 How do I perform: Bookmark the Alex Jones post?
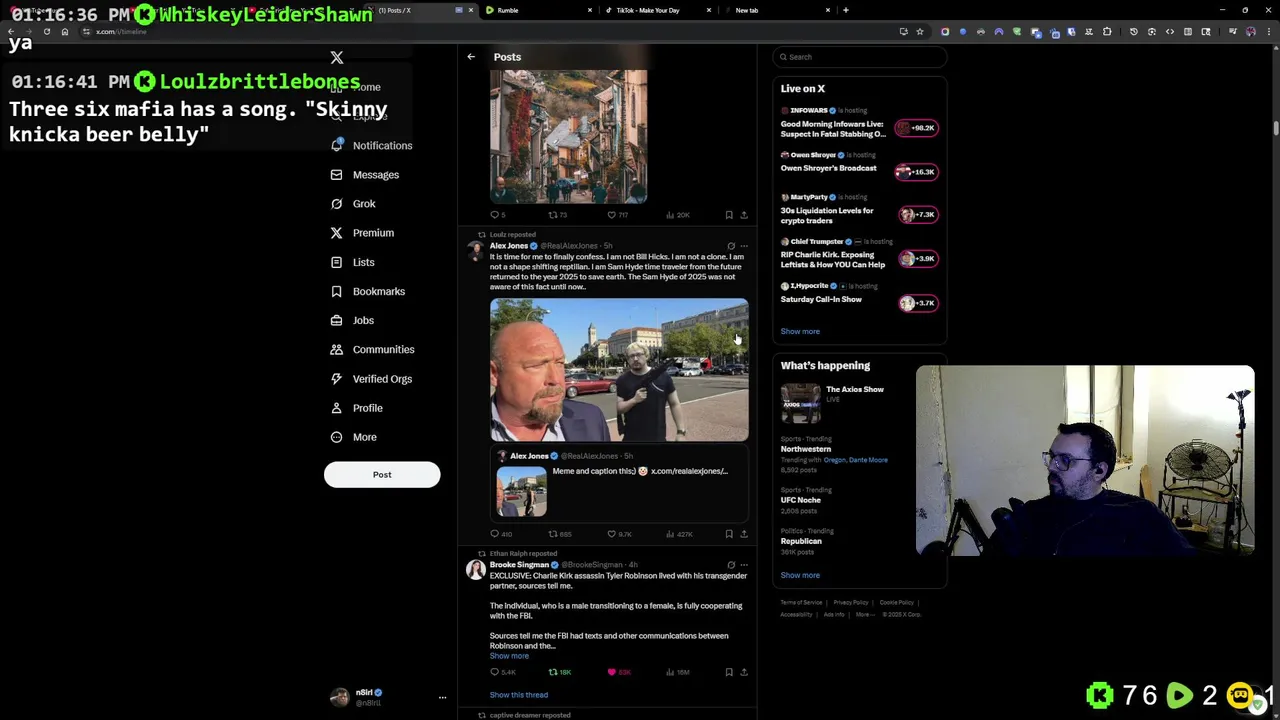pos(729,534)
